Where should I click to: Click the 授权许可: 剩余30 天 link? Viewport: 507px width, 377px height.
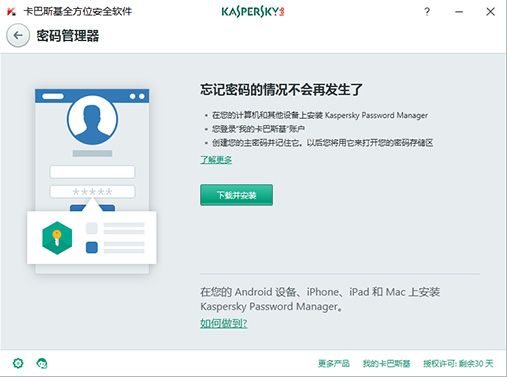(x=458, y=363)
